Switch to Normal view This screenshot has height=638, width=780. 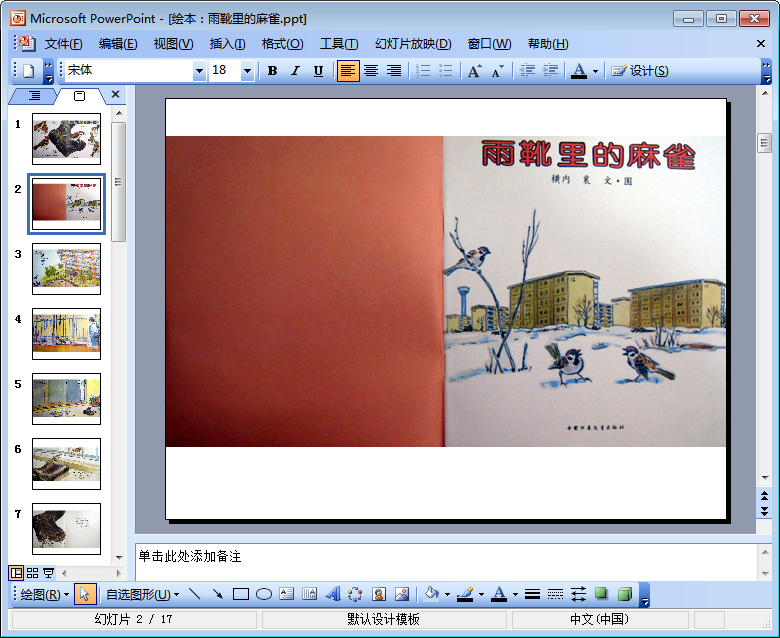coord(16,573)
